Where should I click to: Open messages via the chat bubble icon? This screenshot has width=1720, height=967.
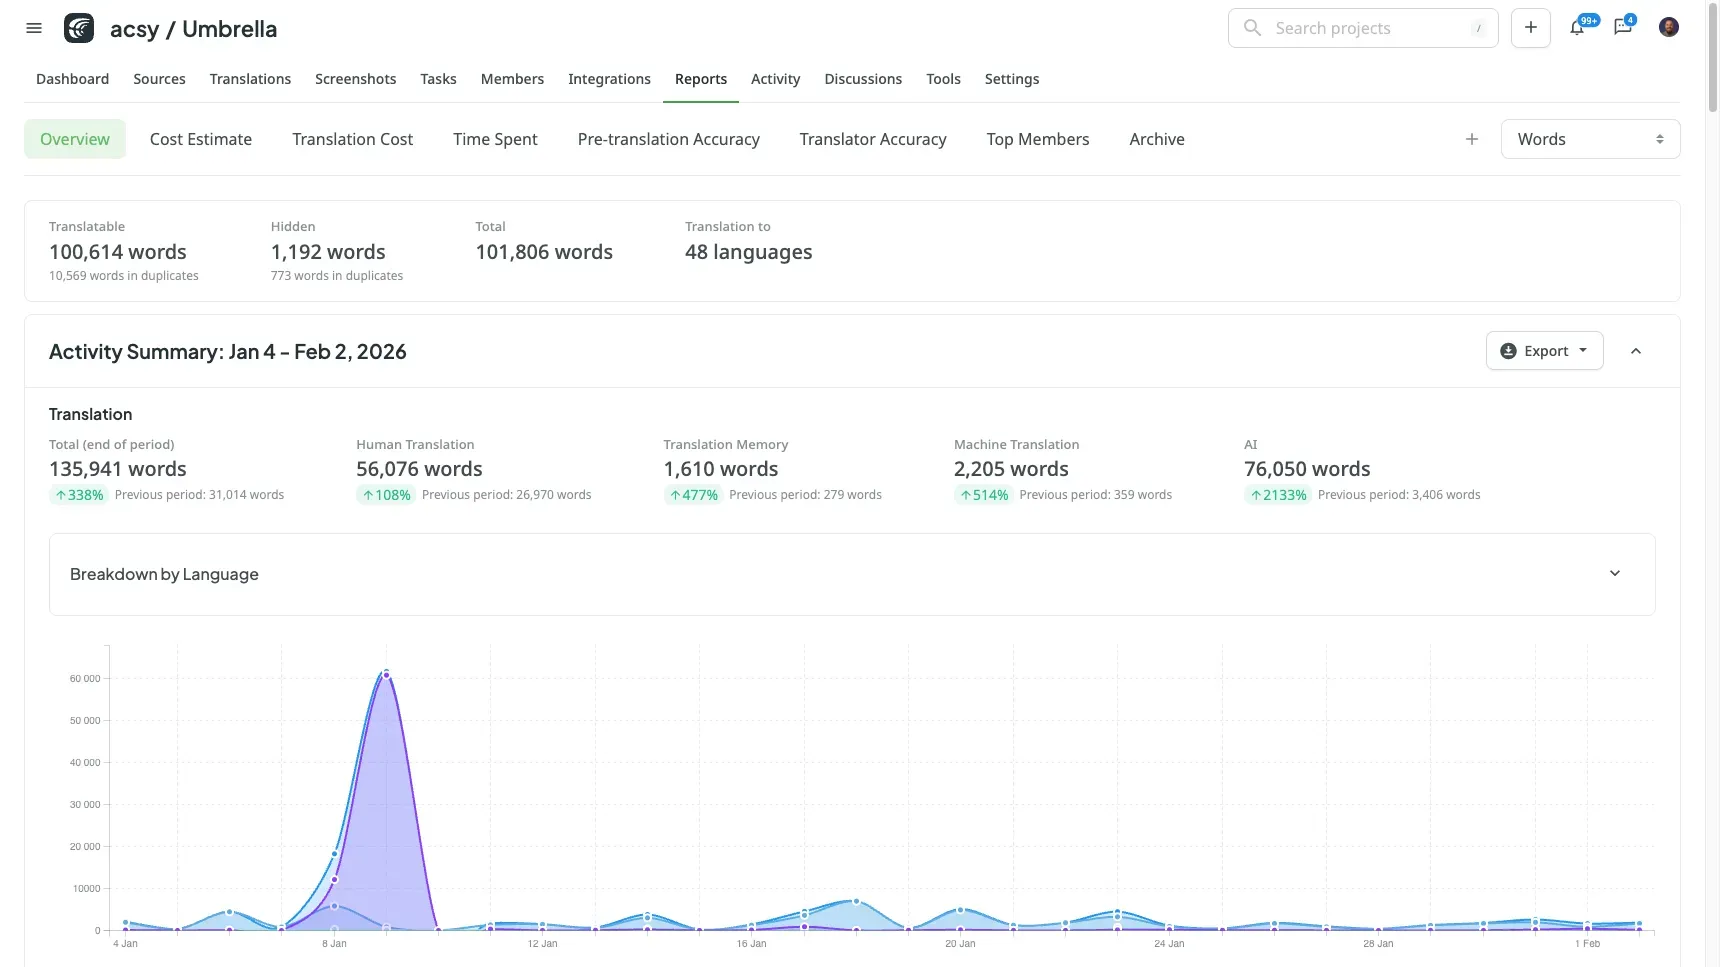(x=1621, y=28)
